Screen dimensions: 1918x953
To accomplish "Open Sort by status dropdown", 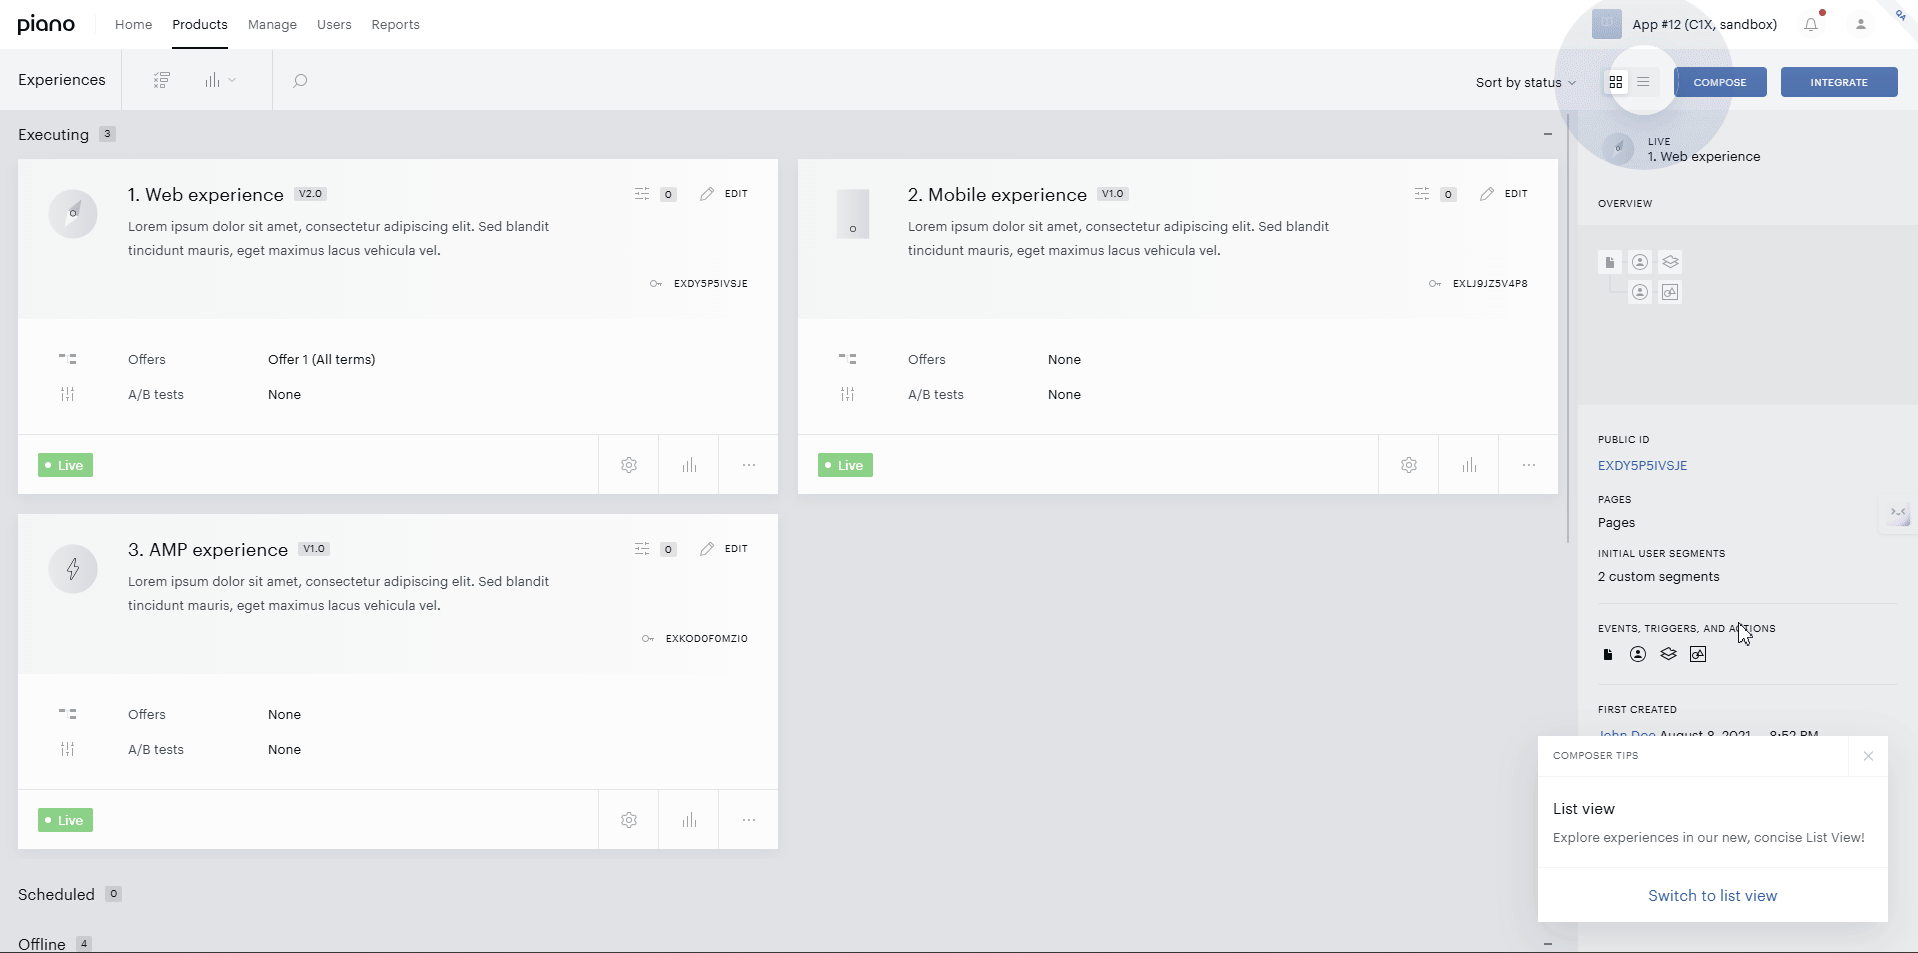I will pyautogui.click(x=1525, y=82).
